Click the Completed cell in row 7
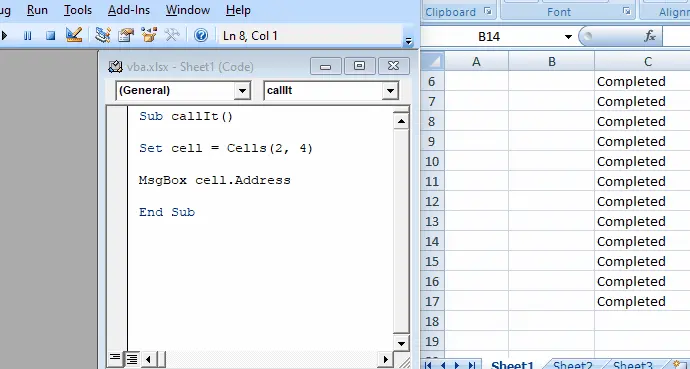 pos(642,102)
